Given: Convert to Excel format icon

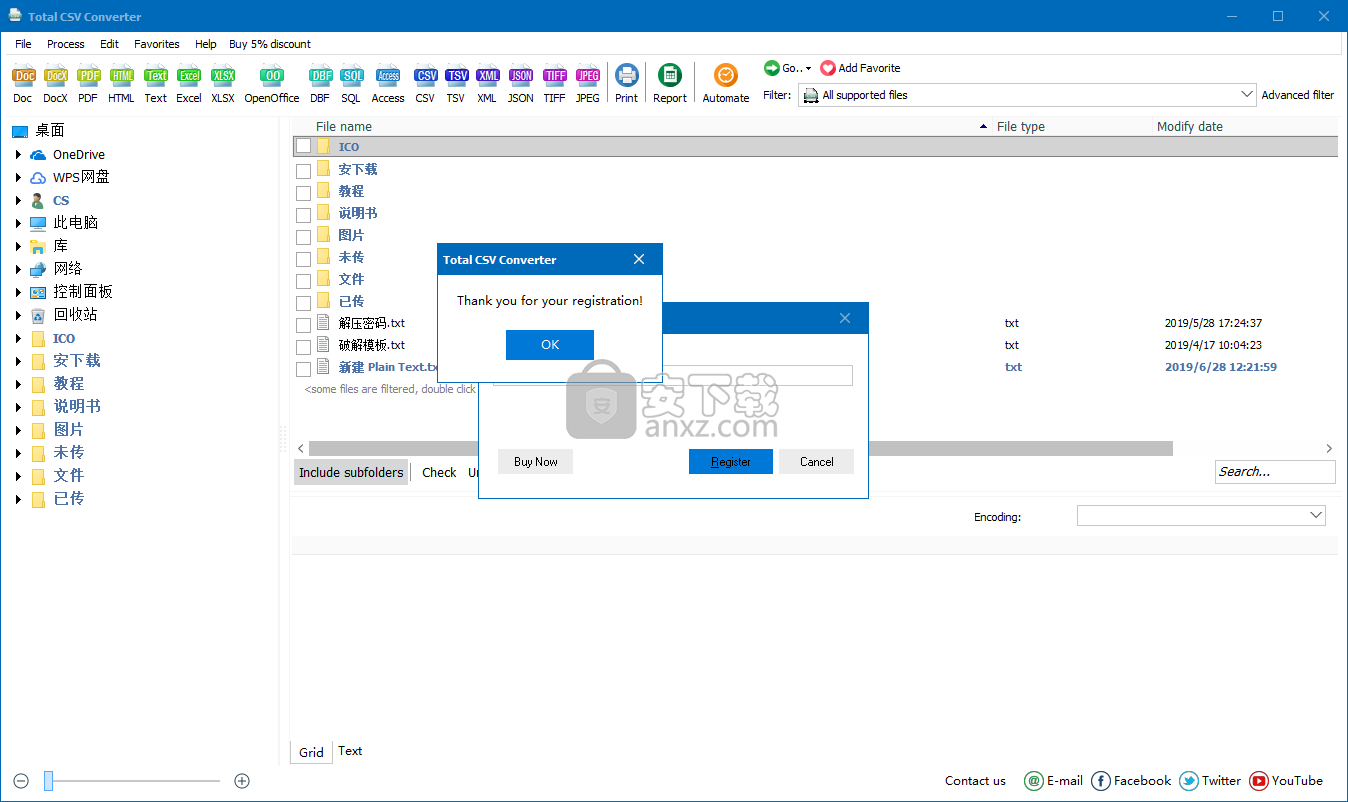Looking at the screenshot, I should click(x=189, y=76).
